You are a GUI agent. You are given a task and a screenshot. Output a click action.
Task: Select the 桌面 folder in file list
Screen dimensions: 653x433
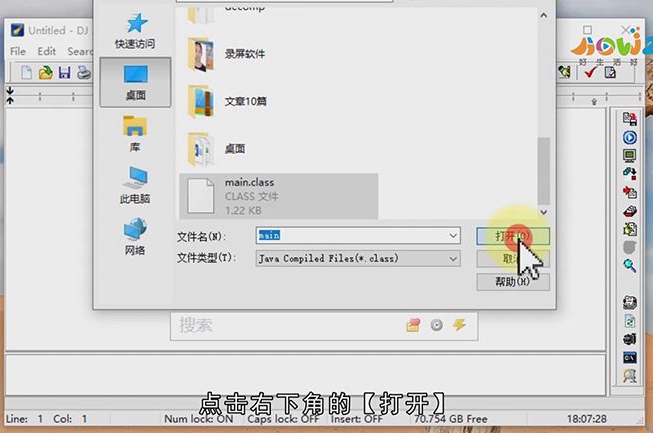[x=217, y=149]
